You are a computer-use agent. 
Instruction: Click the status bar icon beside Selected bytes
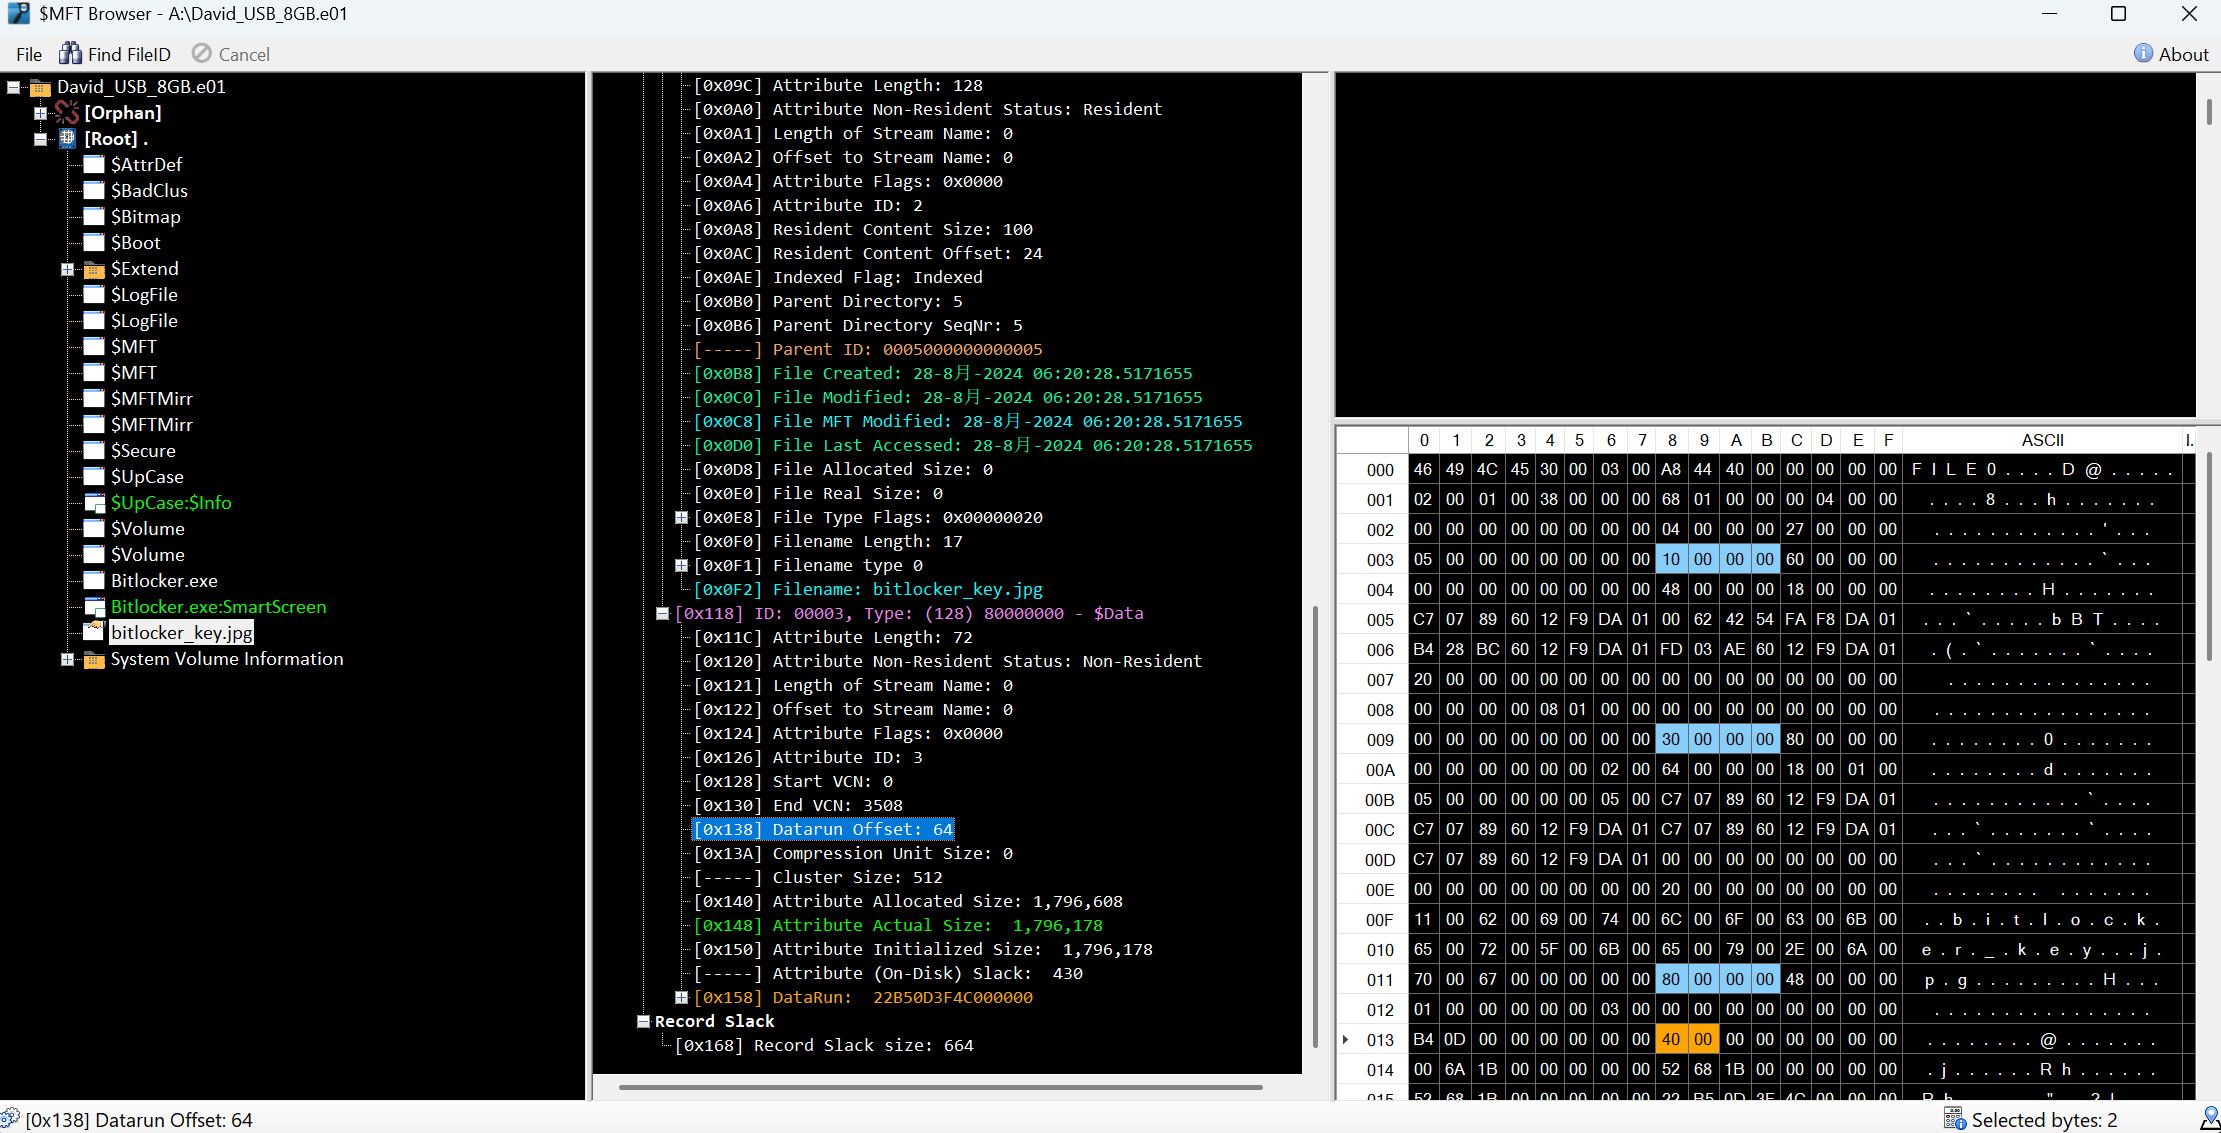point(1953,1119)
